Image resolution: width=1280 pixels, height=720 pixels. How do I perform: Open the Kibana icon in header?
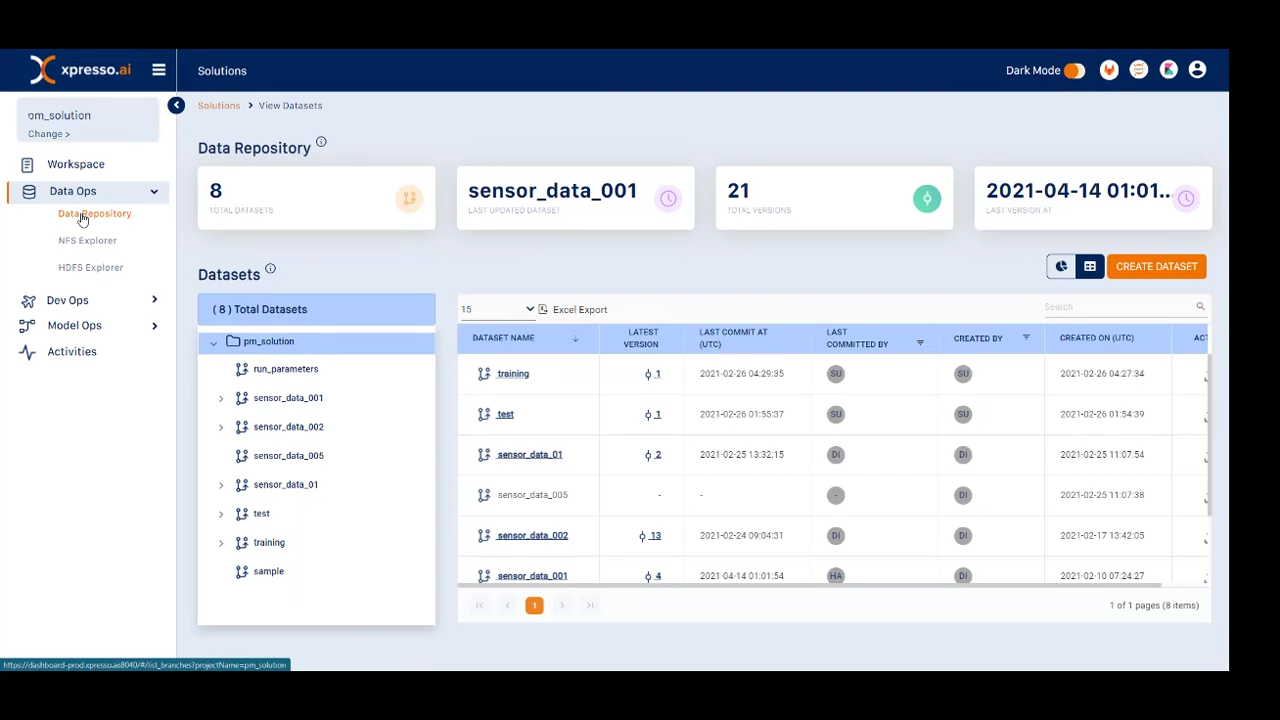coord(1168,70)
